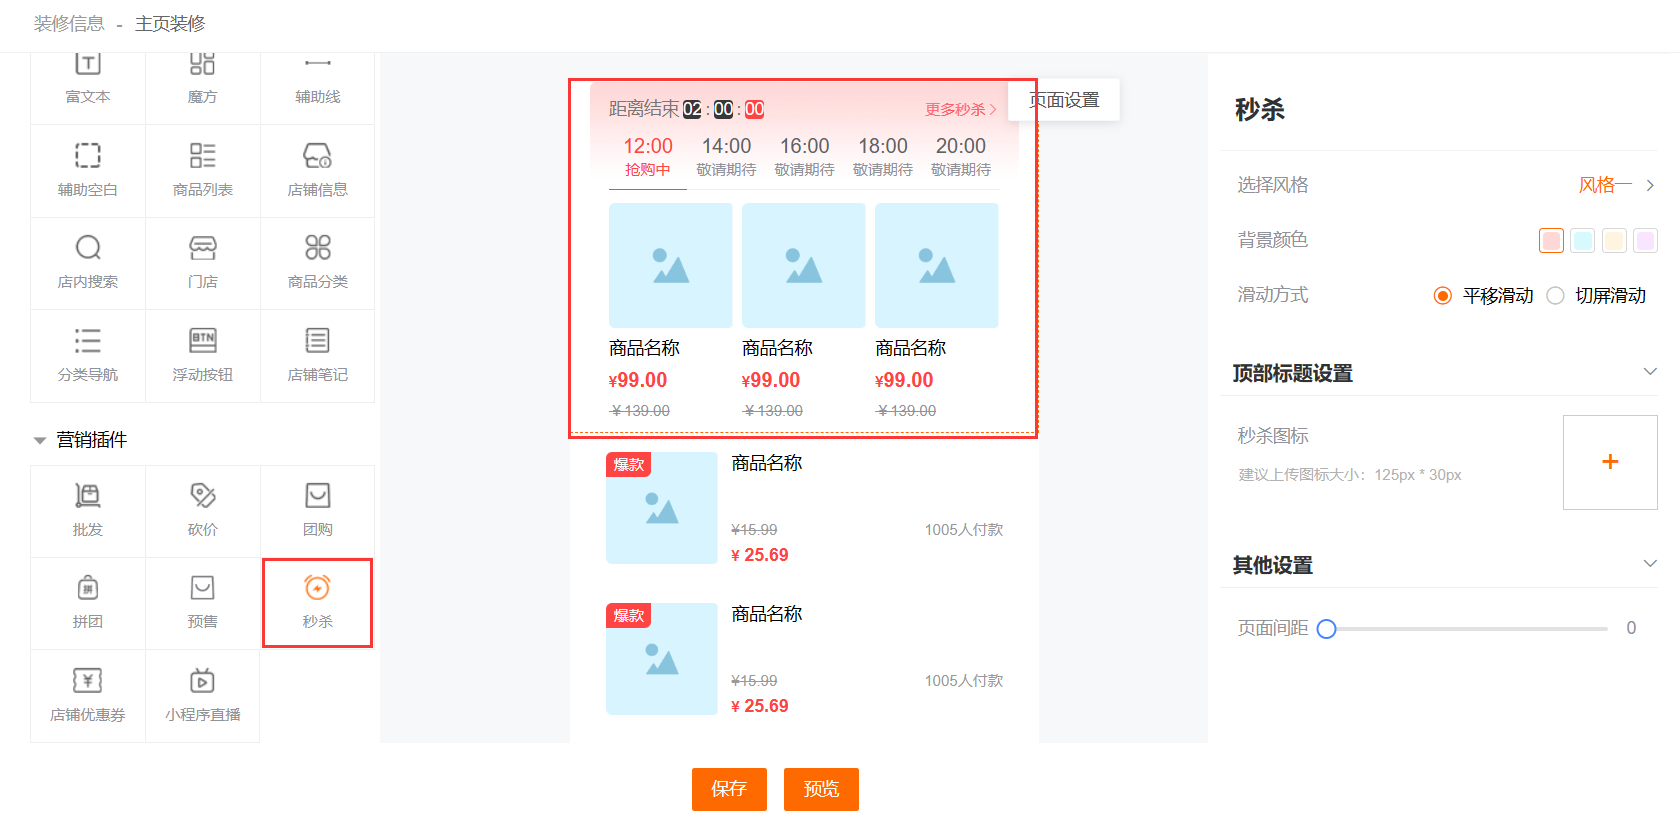Open the 选择风格 style chooser
Viewport: 1680px width, 830px height.
click(x=1615, y=185)
